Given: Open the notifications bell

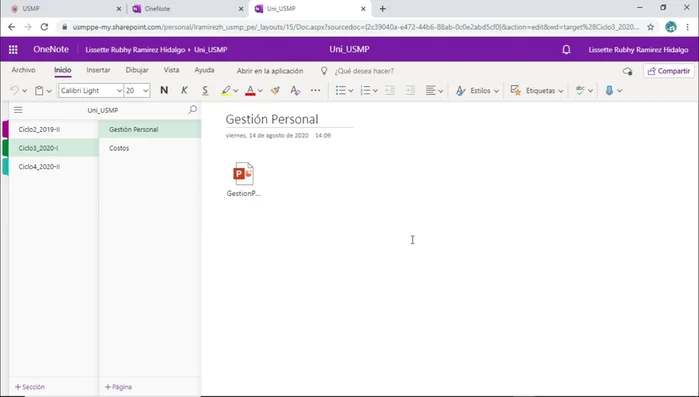Looking at the screenshot, I should 566,49.
